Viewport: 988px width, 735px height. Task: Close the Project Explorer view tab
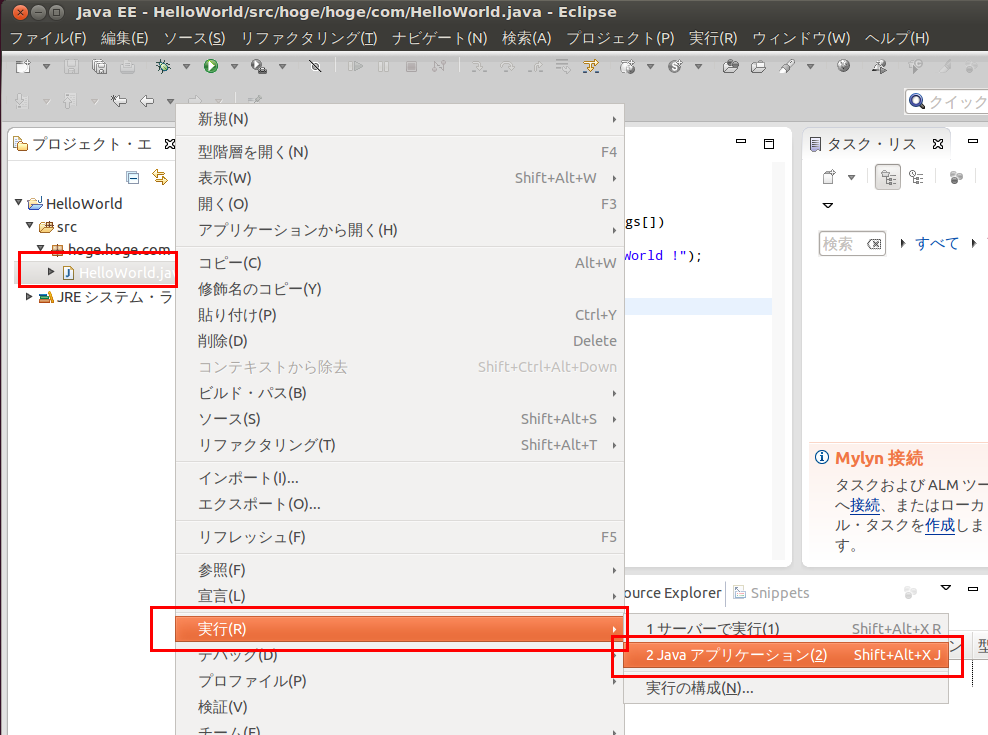pyautogui.click(x=169, y=144)
